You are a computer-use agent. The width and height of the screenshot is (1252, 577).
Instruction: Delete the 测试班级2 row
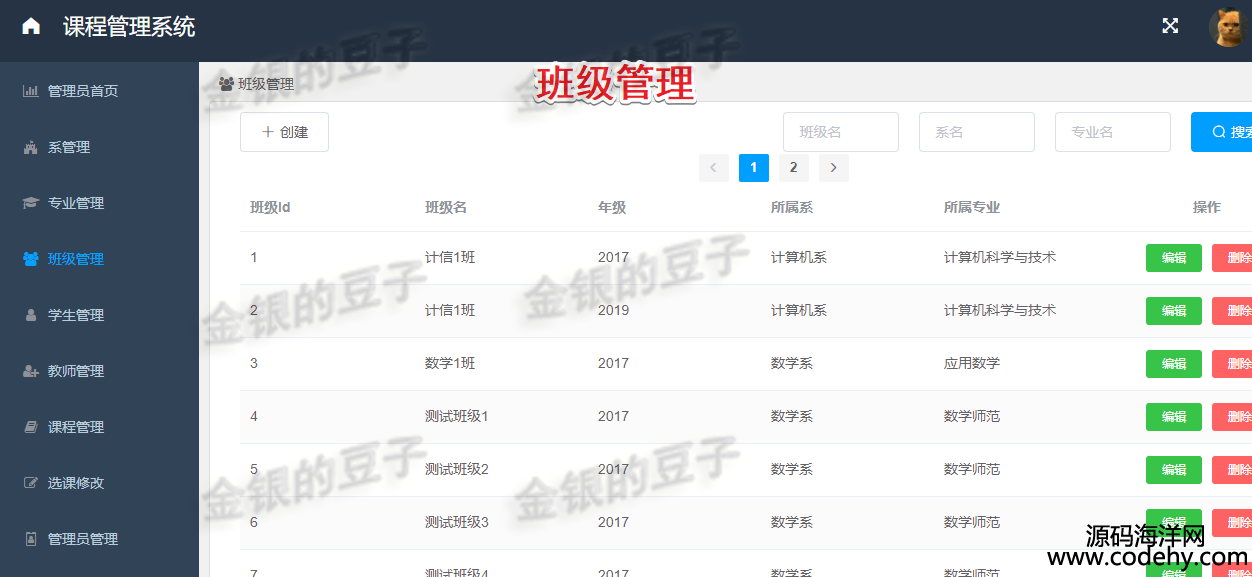click(1232, 470)
